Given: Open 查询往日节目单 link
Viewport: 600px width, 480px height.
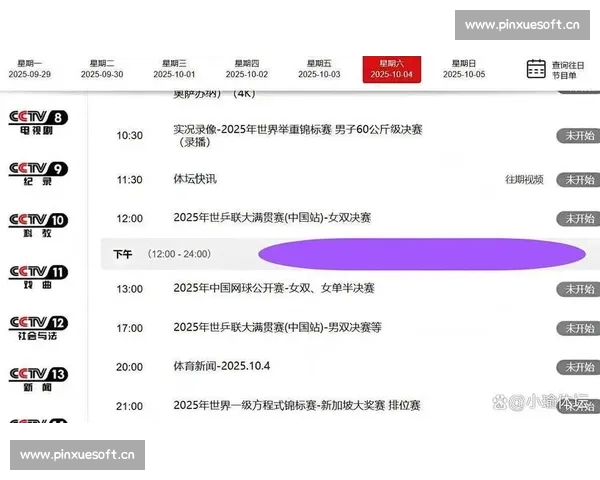Looking at the screenshot, I should [x=570, y=68].
